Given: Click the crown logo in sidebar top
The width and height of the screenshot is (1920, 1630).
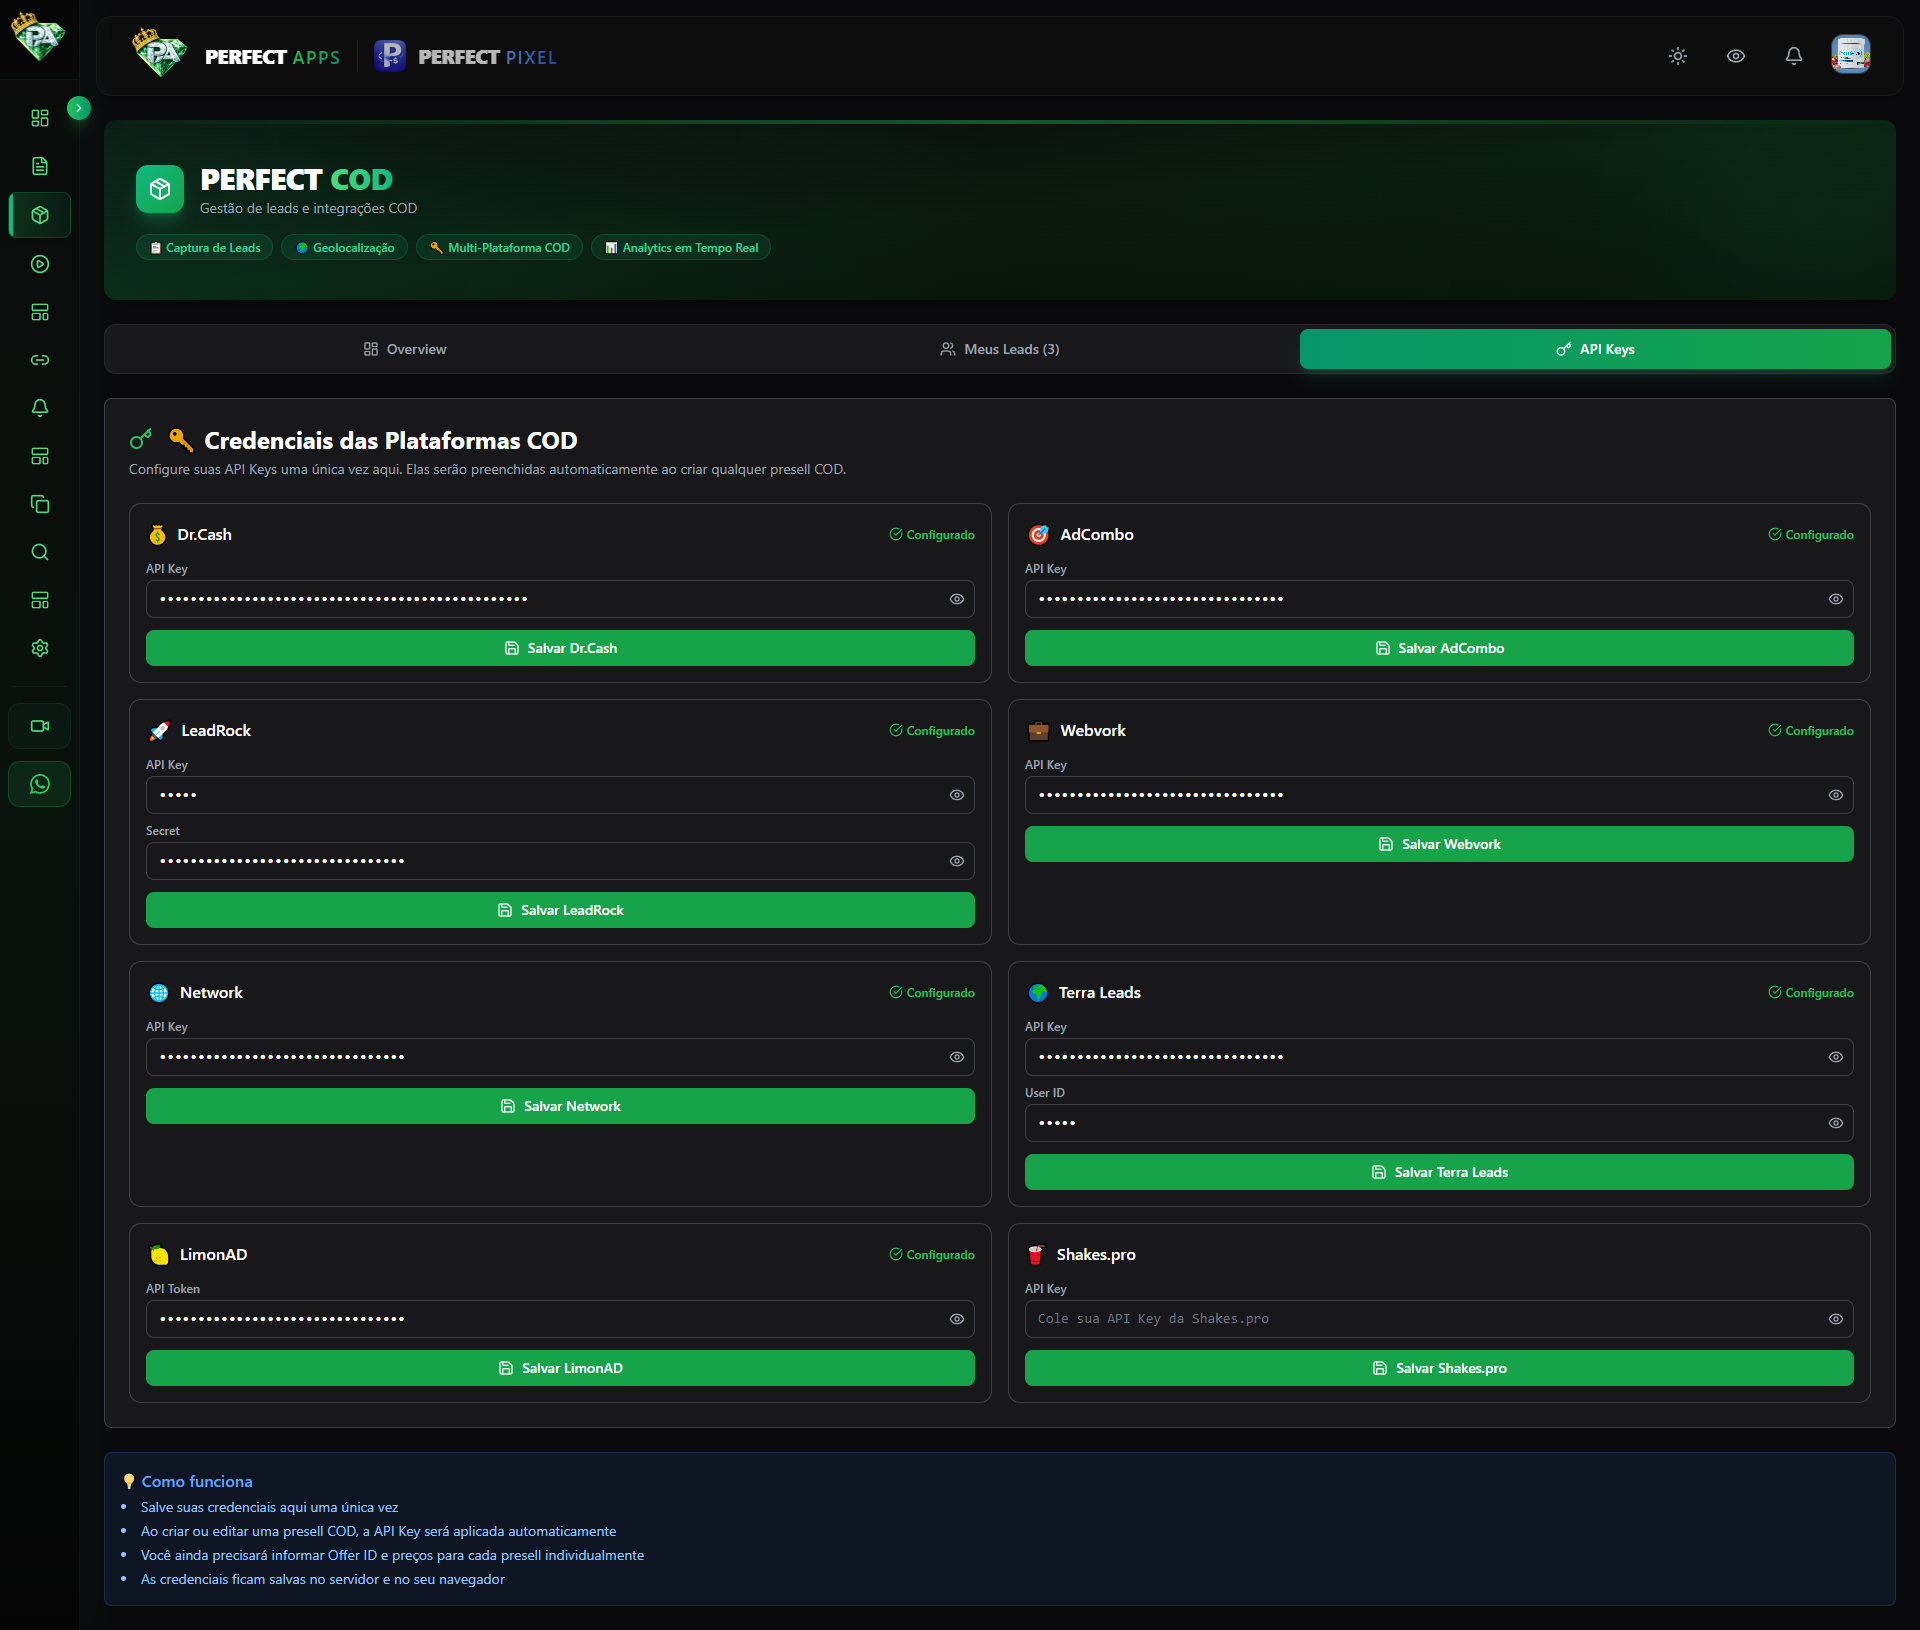Looking at the screenshot, I should click(38, 37).
